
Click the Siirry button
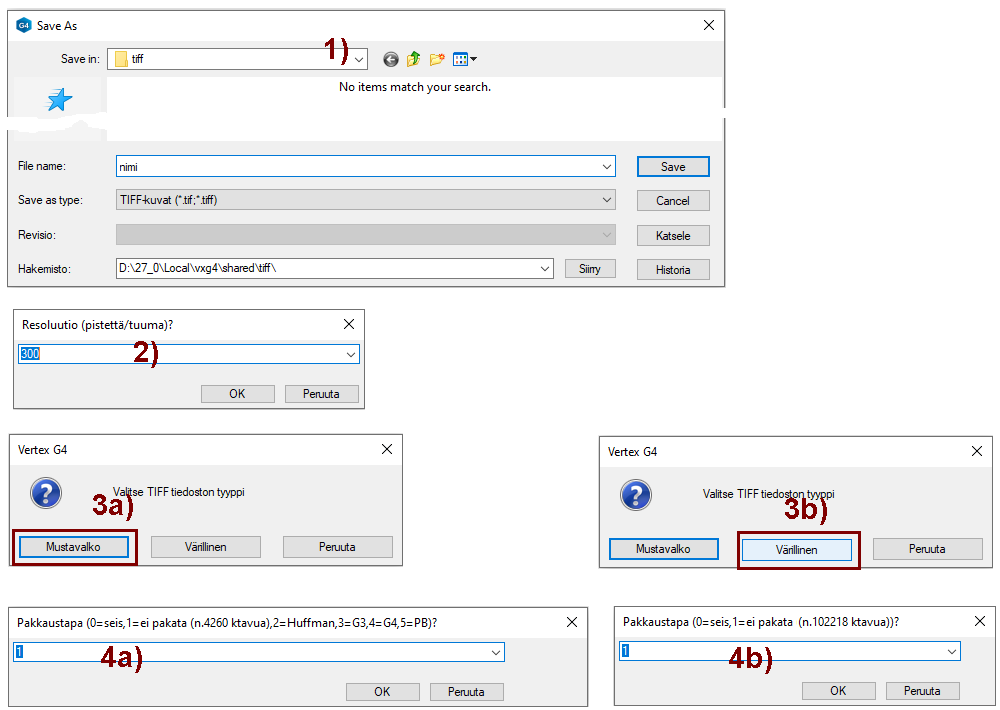590,269
